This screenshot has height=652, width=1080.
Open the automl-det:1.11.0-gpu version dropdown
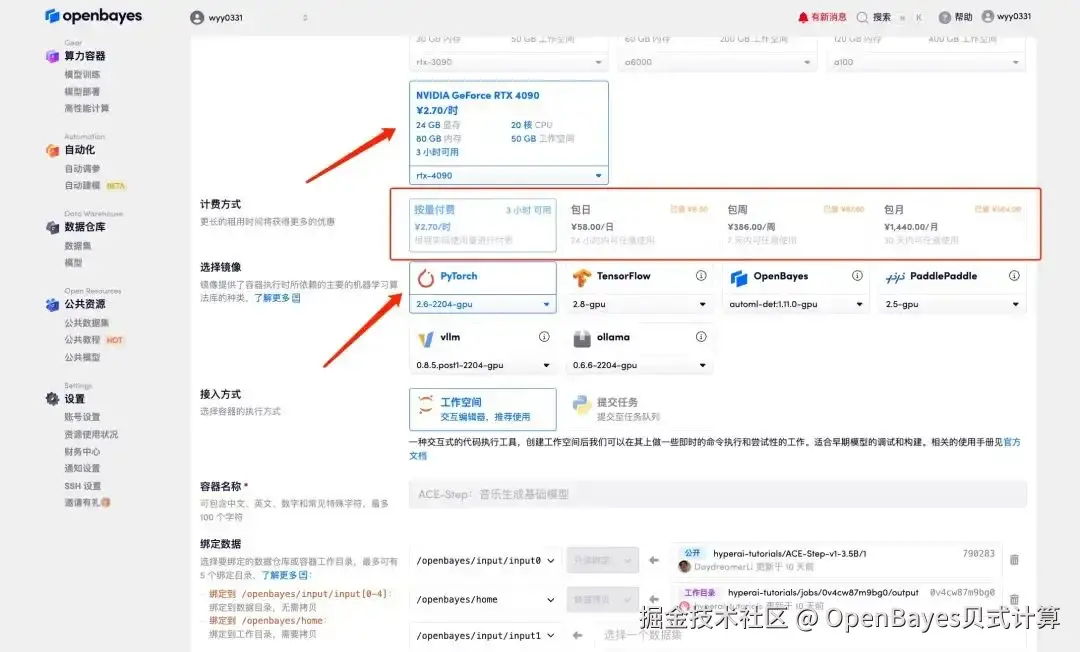point(796,304)
